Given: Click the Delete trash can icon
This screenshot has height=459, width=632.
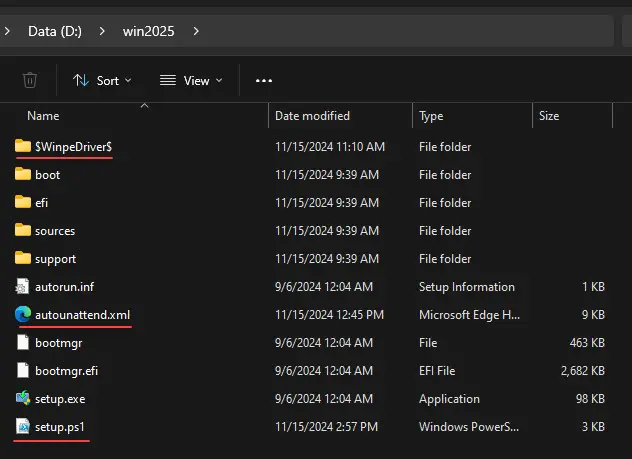Looking at the screenshot, I should (x=30, y=80).
